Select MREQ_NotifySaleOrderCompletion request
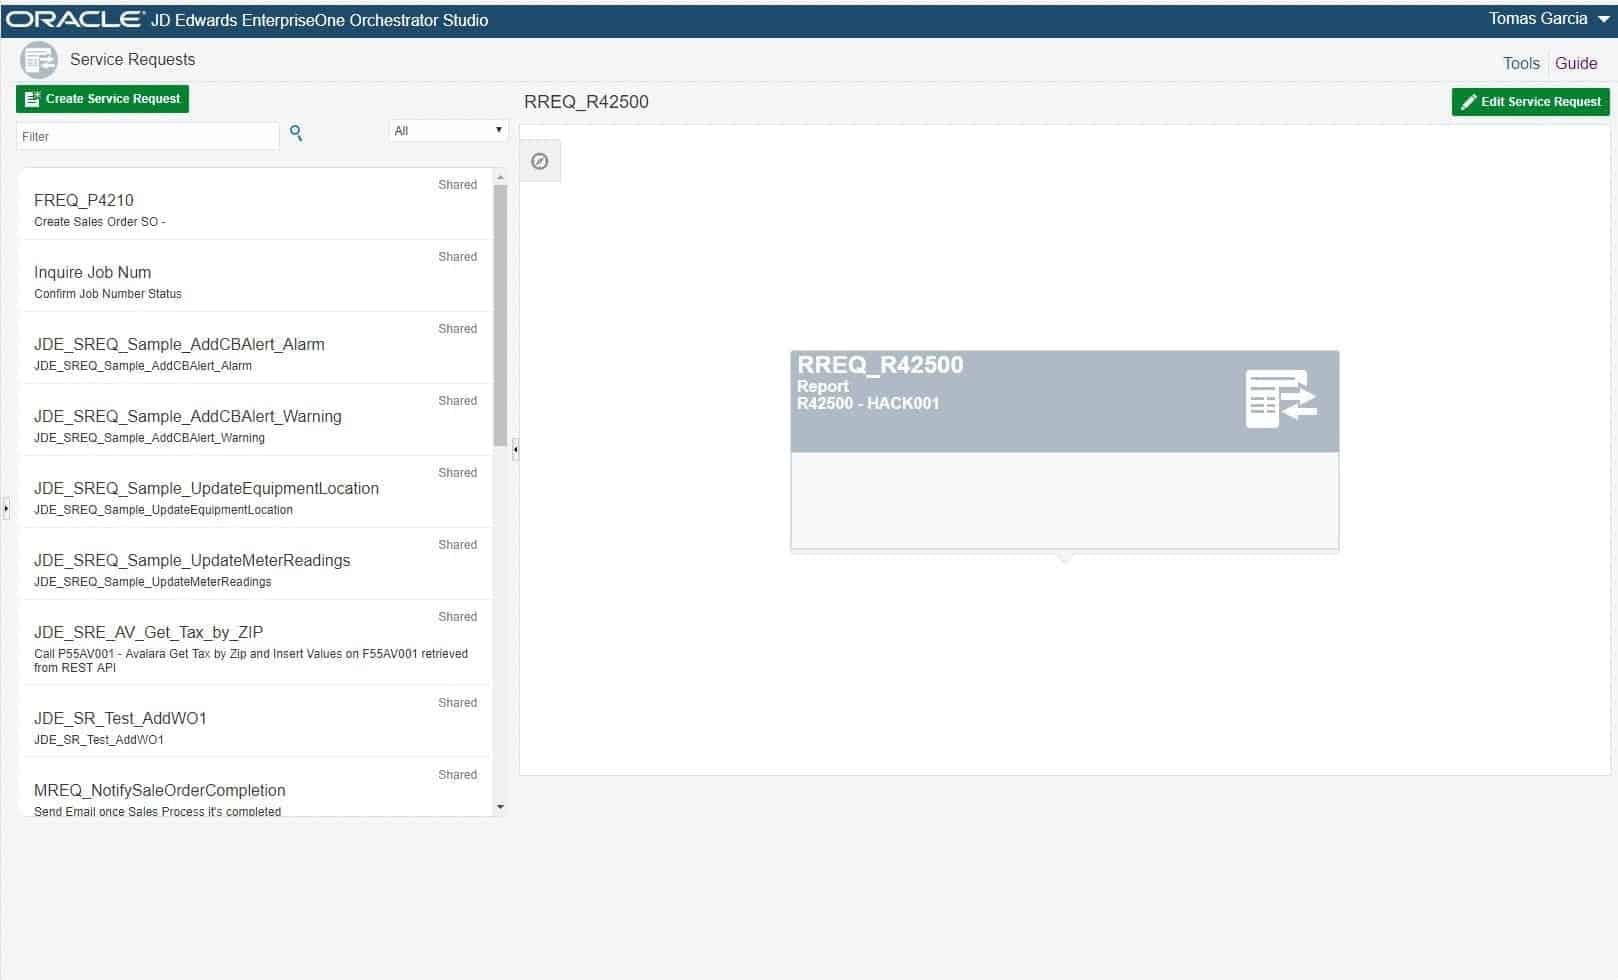1618x980 pixels. coord(256,787)
